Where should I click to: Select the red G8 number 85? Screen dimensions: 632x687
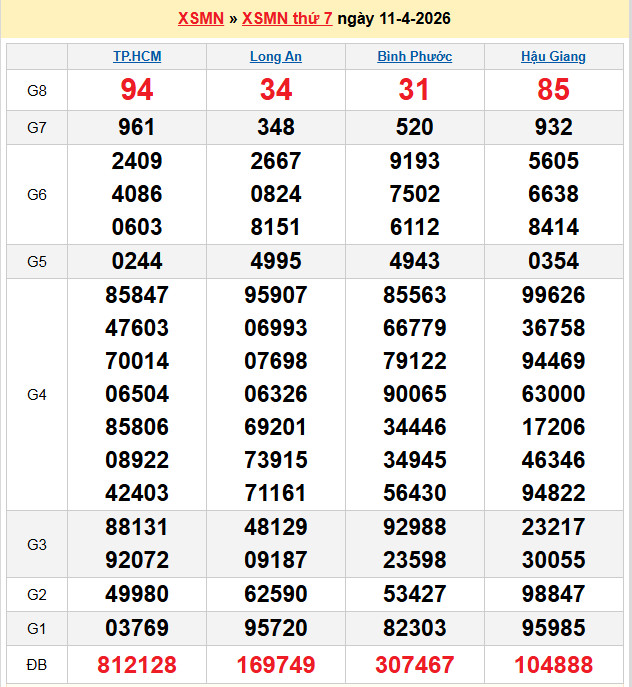(x=553, y=91)
